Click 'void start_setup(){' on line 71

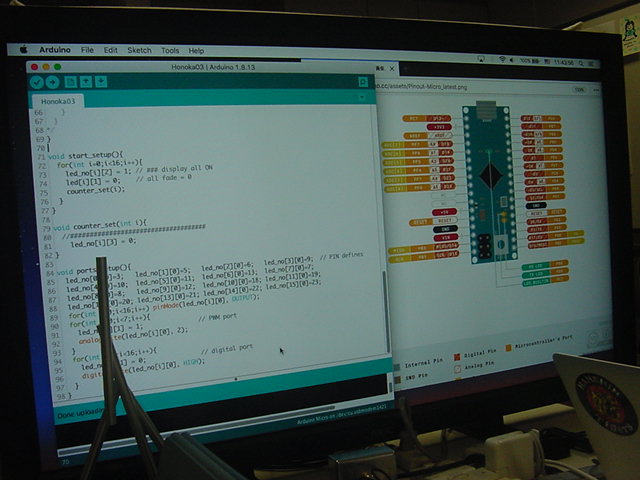click(x=85, y=156)
